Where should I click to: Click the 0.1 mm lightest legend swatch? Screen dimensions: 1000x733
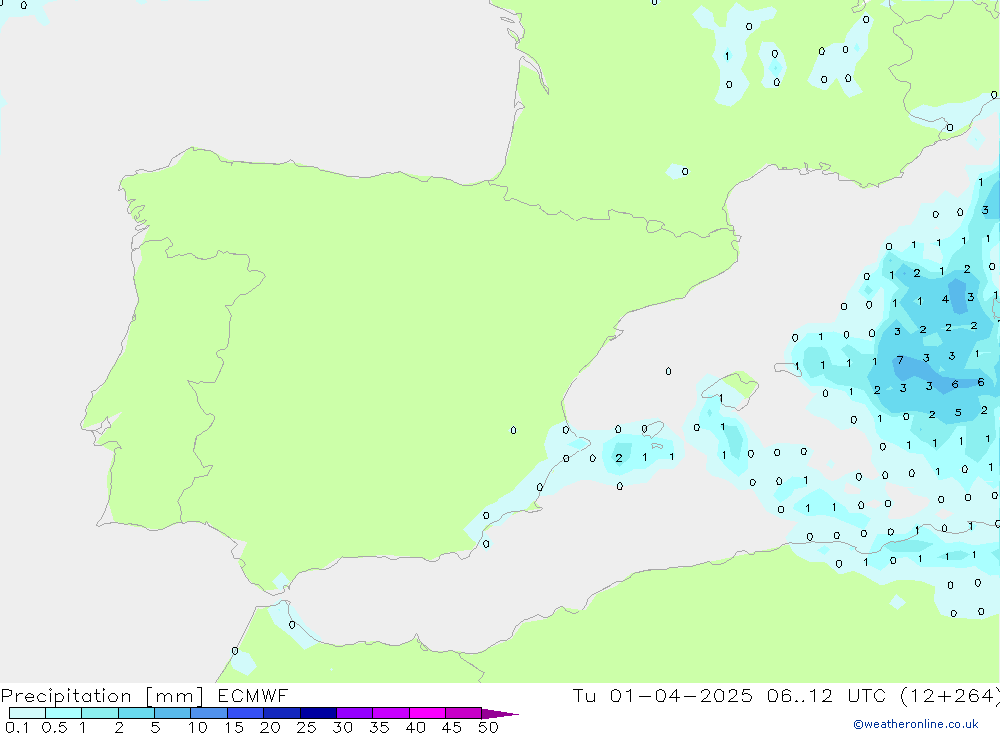27,713
